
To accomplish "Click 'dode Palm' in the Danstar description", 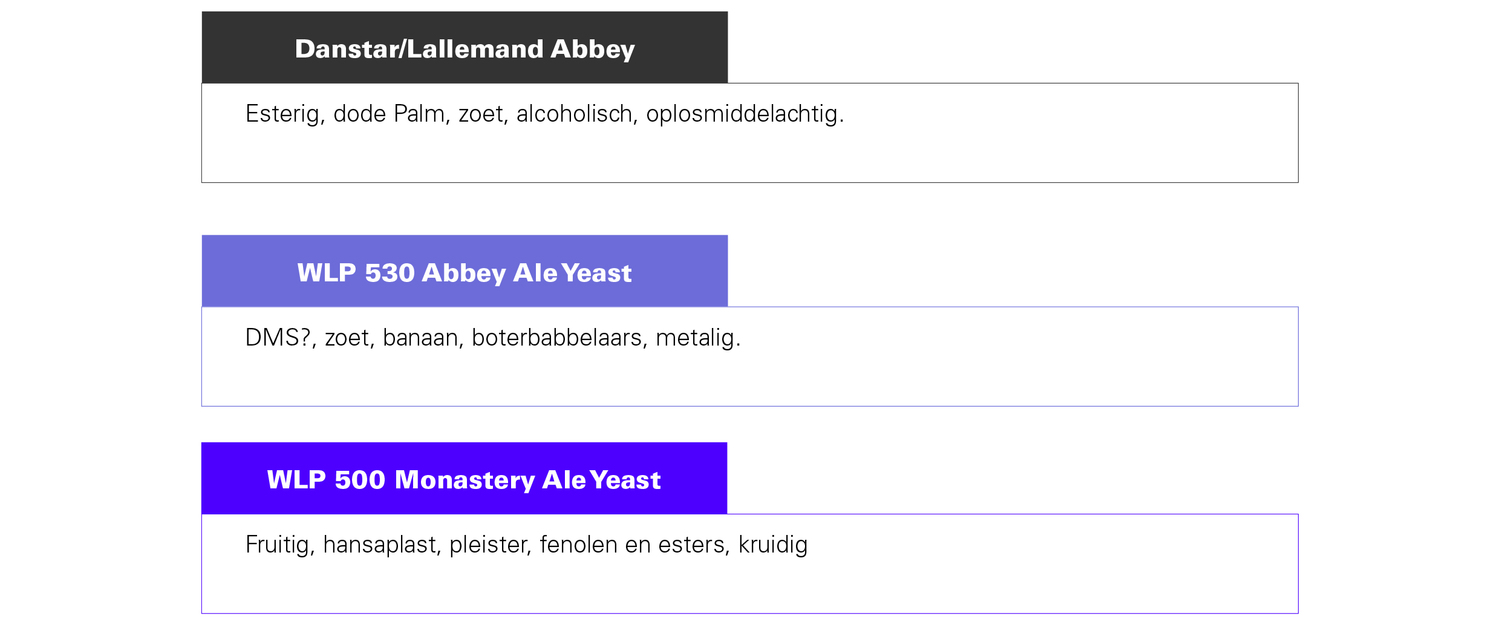I will pyautogui.click(x=391, y=114).
